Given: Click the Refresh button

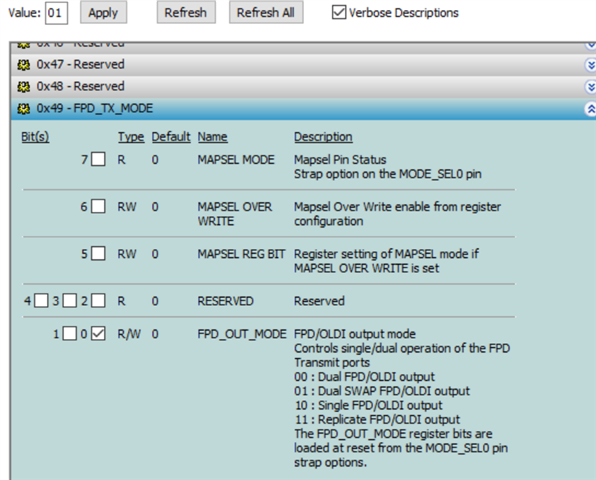Looking at the screenshot, I should pos(186,13).
